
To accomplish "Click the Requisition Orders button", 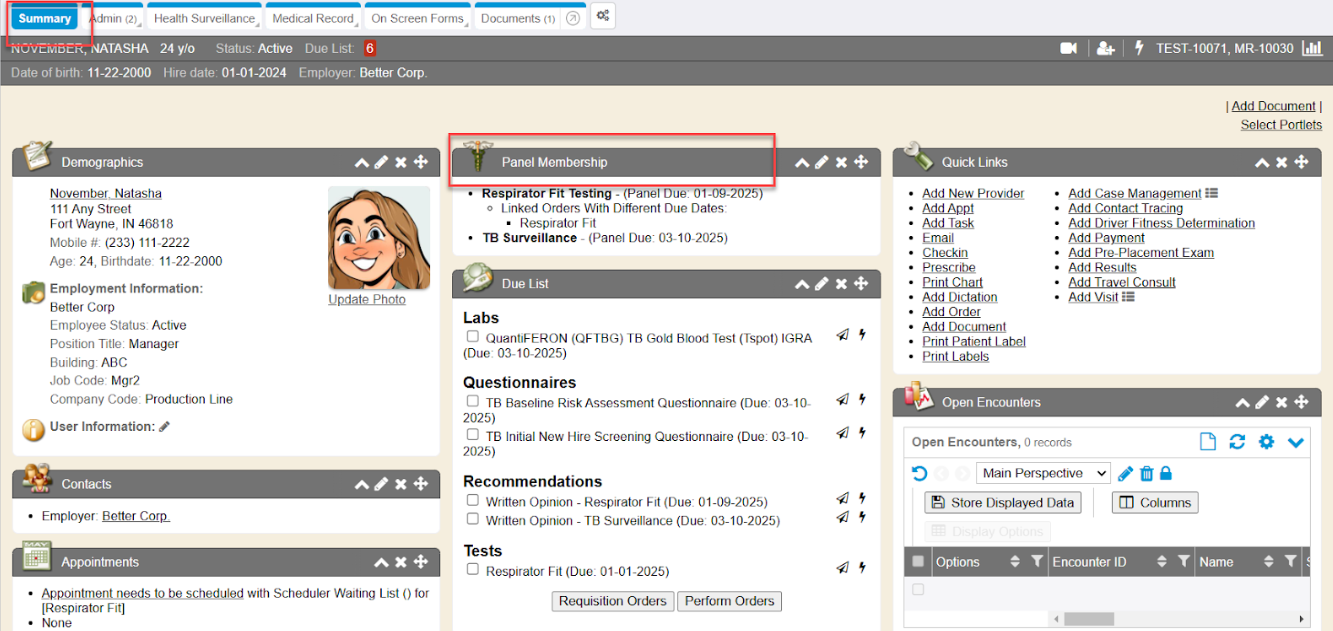I will 612,601.
